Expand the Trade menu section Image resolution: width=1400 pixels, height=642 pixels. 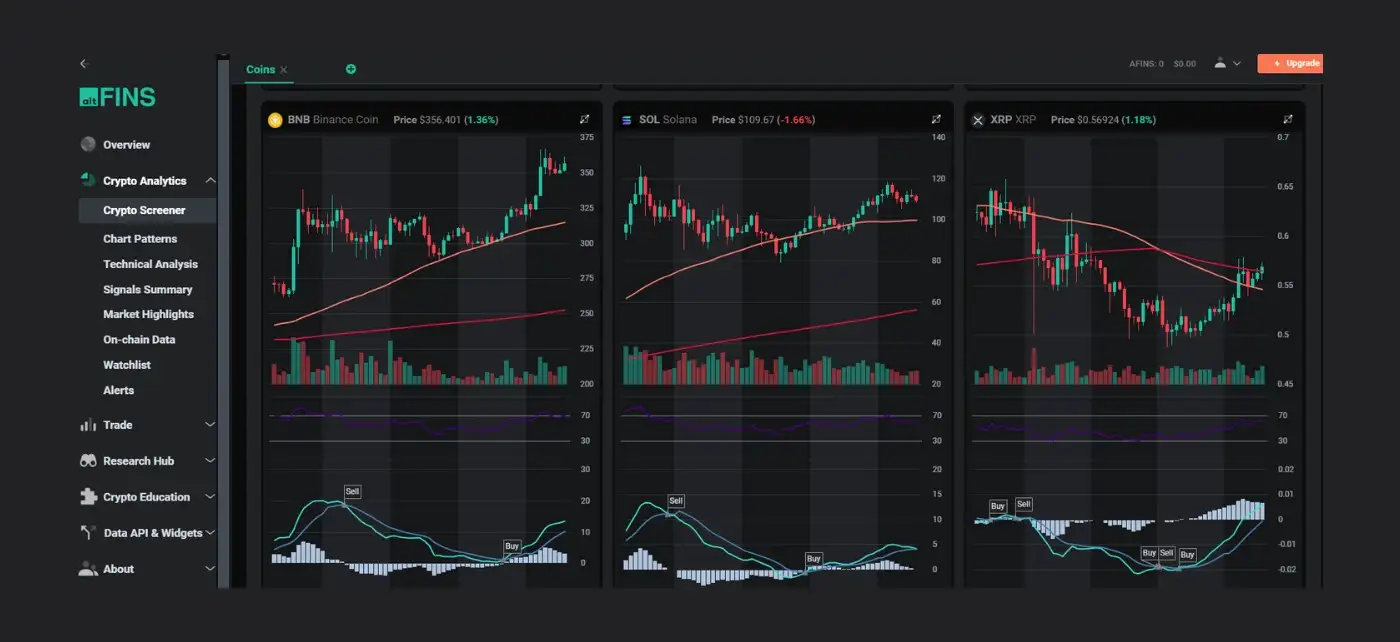pyautogui.click(x=210, y=425)
